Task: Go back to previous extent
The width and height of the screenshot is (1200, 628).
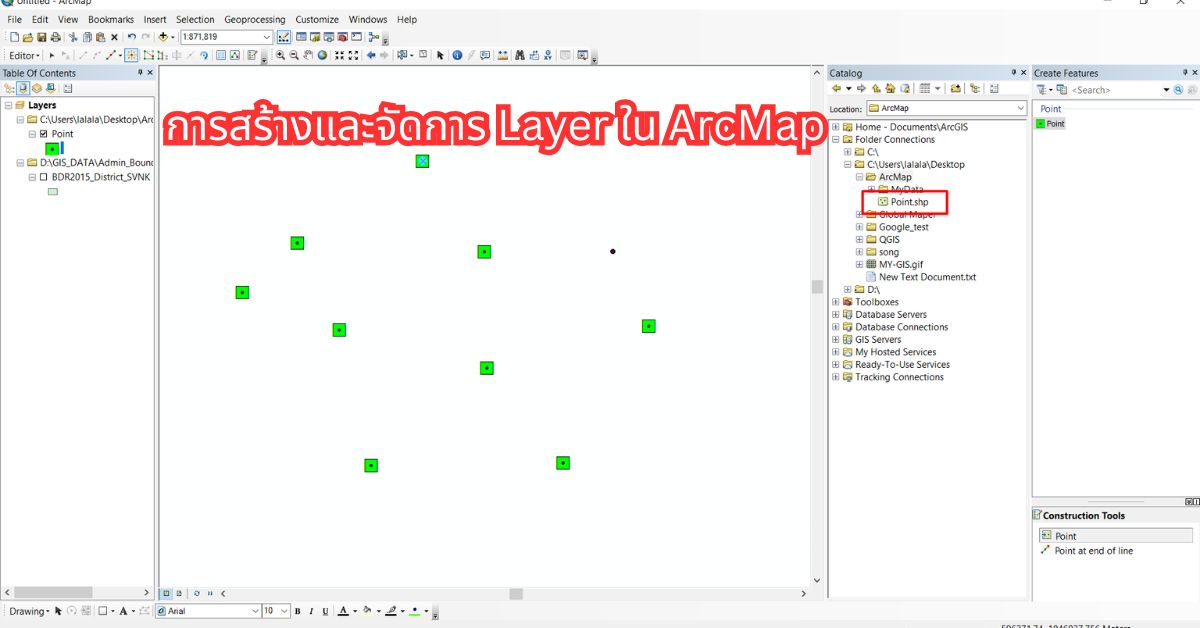Action: 371,55
